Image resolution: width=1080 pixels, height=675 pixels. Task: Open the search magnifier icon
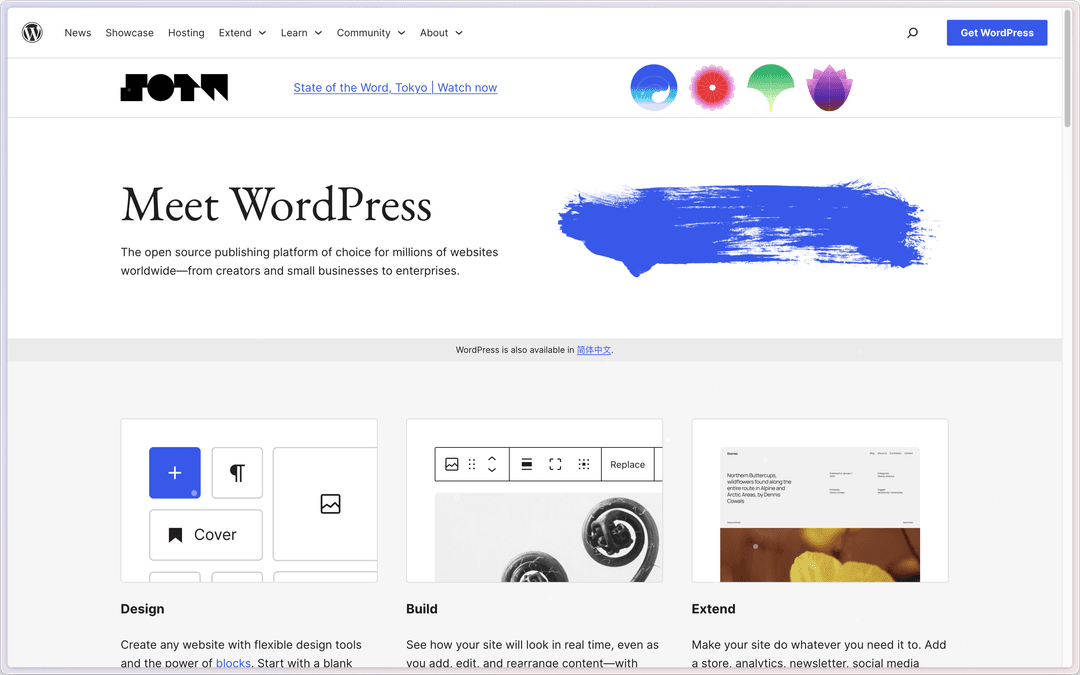[x=912, y=33]
